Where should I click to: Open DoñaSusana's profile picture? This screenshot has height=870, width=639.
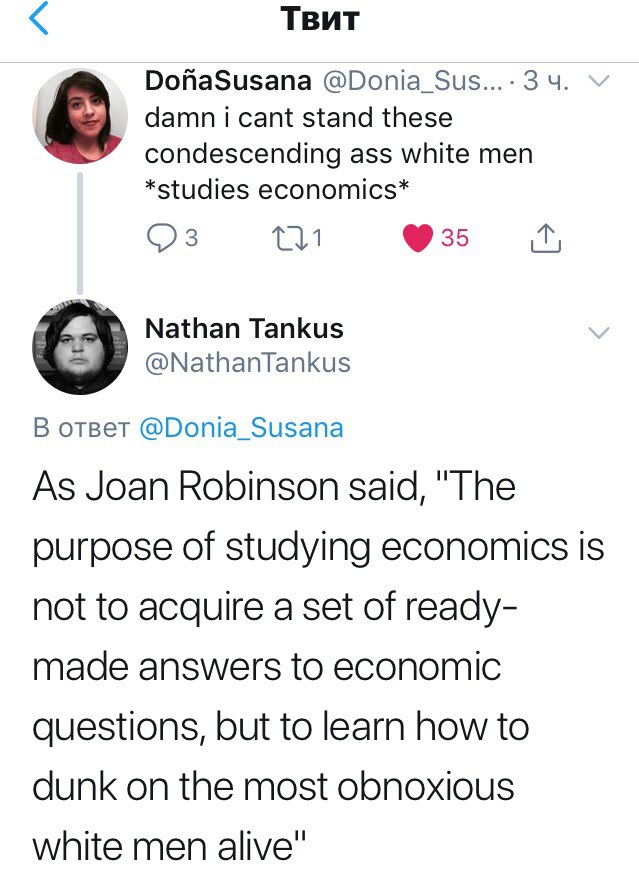pyautogui.click(x=80, y=119)
